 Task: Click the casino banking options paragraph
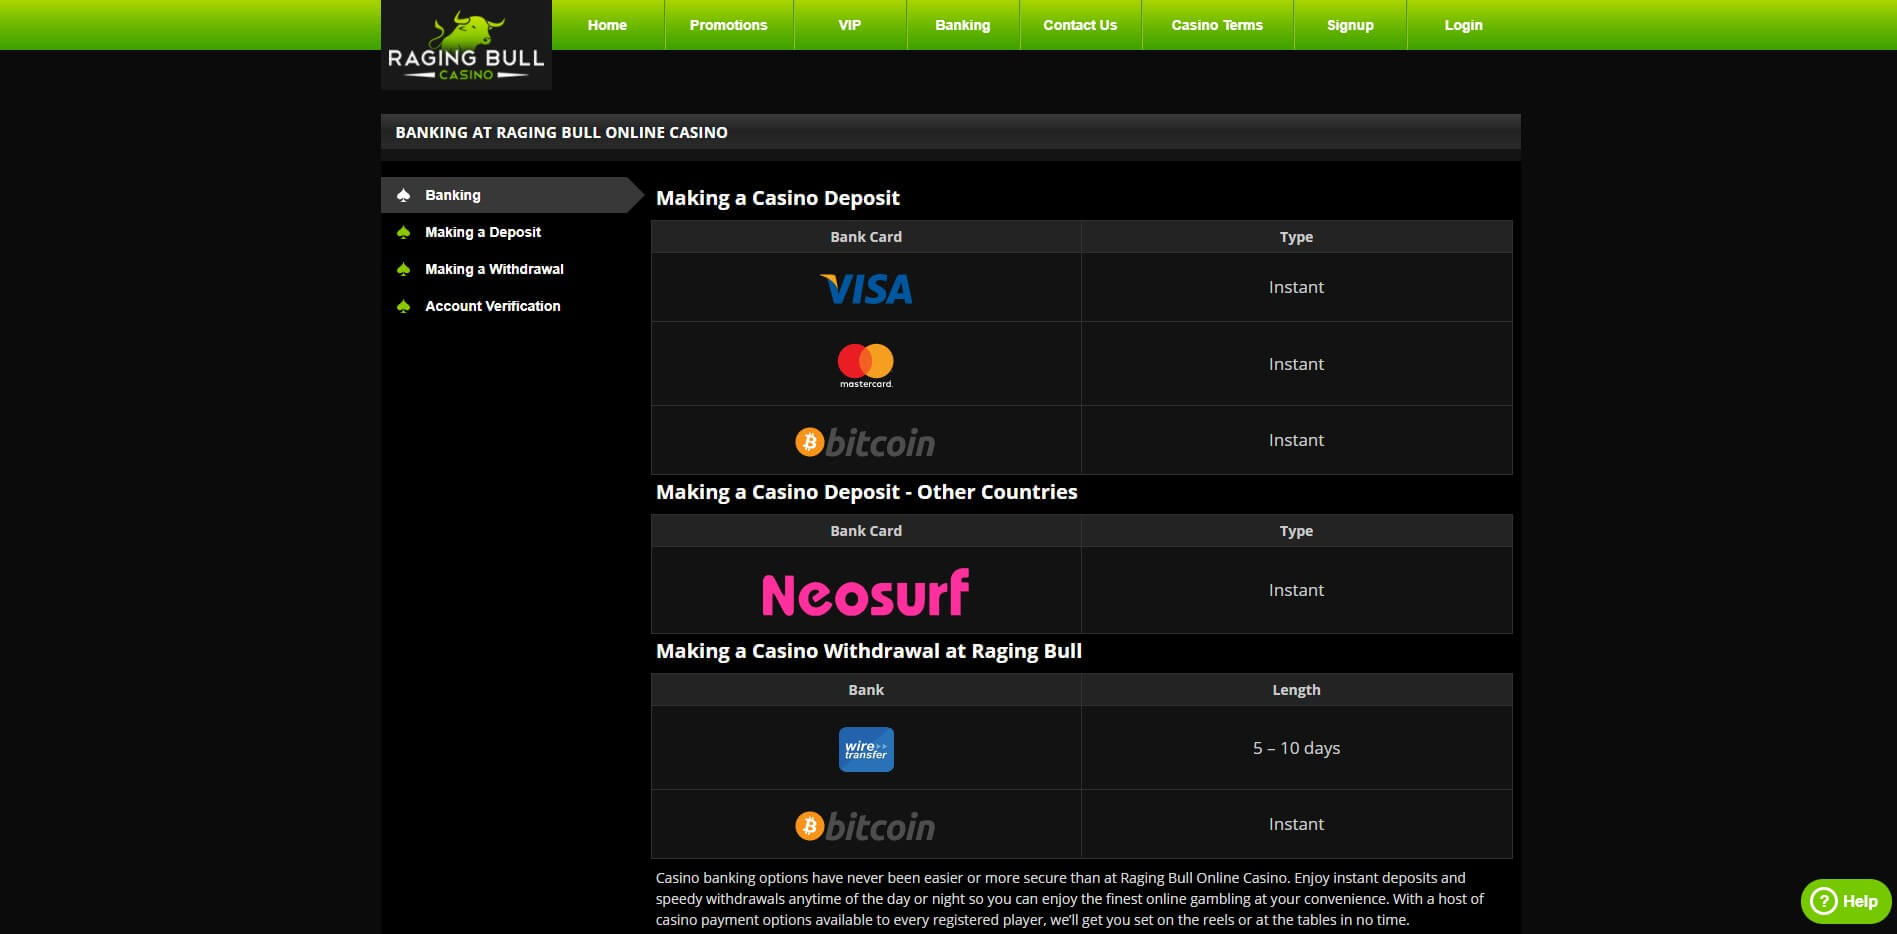1070,899
